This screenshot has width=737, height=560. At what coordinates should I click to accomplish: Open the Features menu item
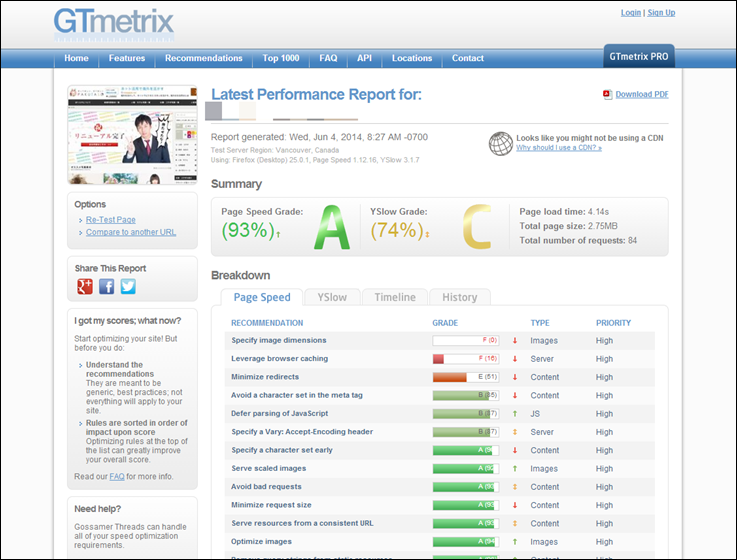point(127,58)
